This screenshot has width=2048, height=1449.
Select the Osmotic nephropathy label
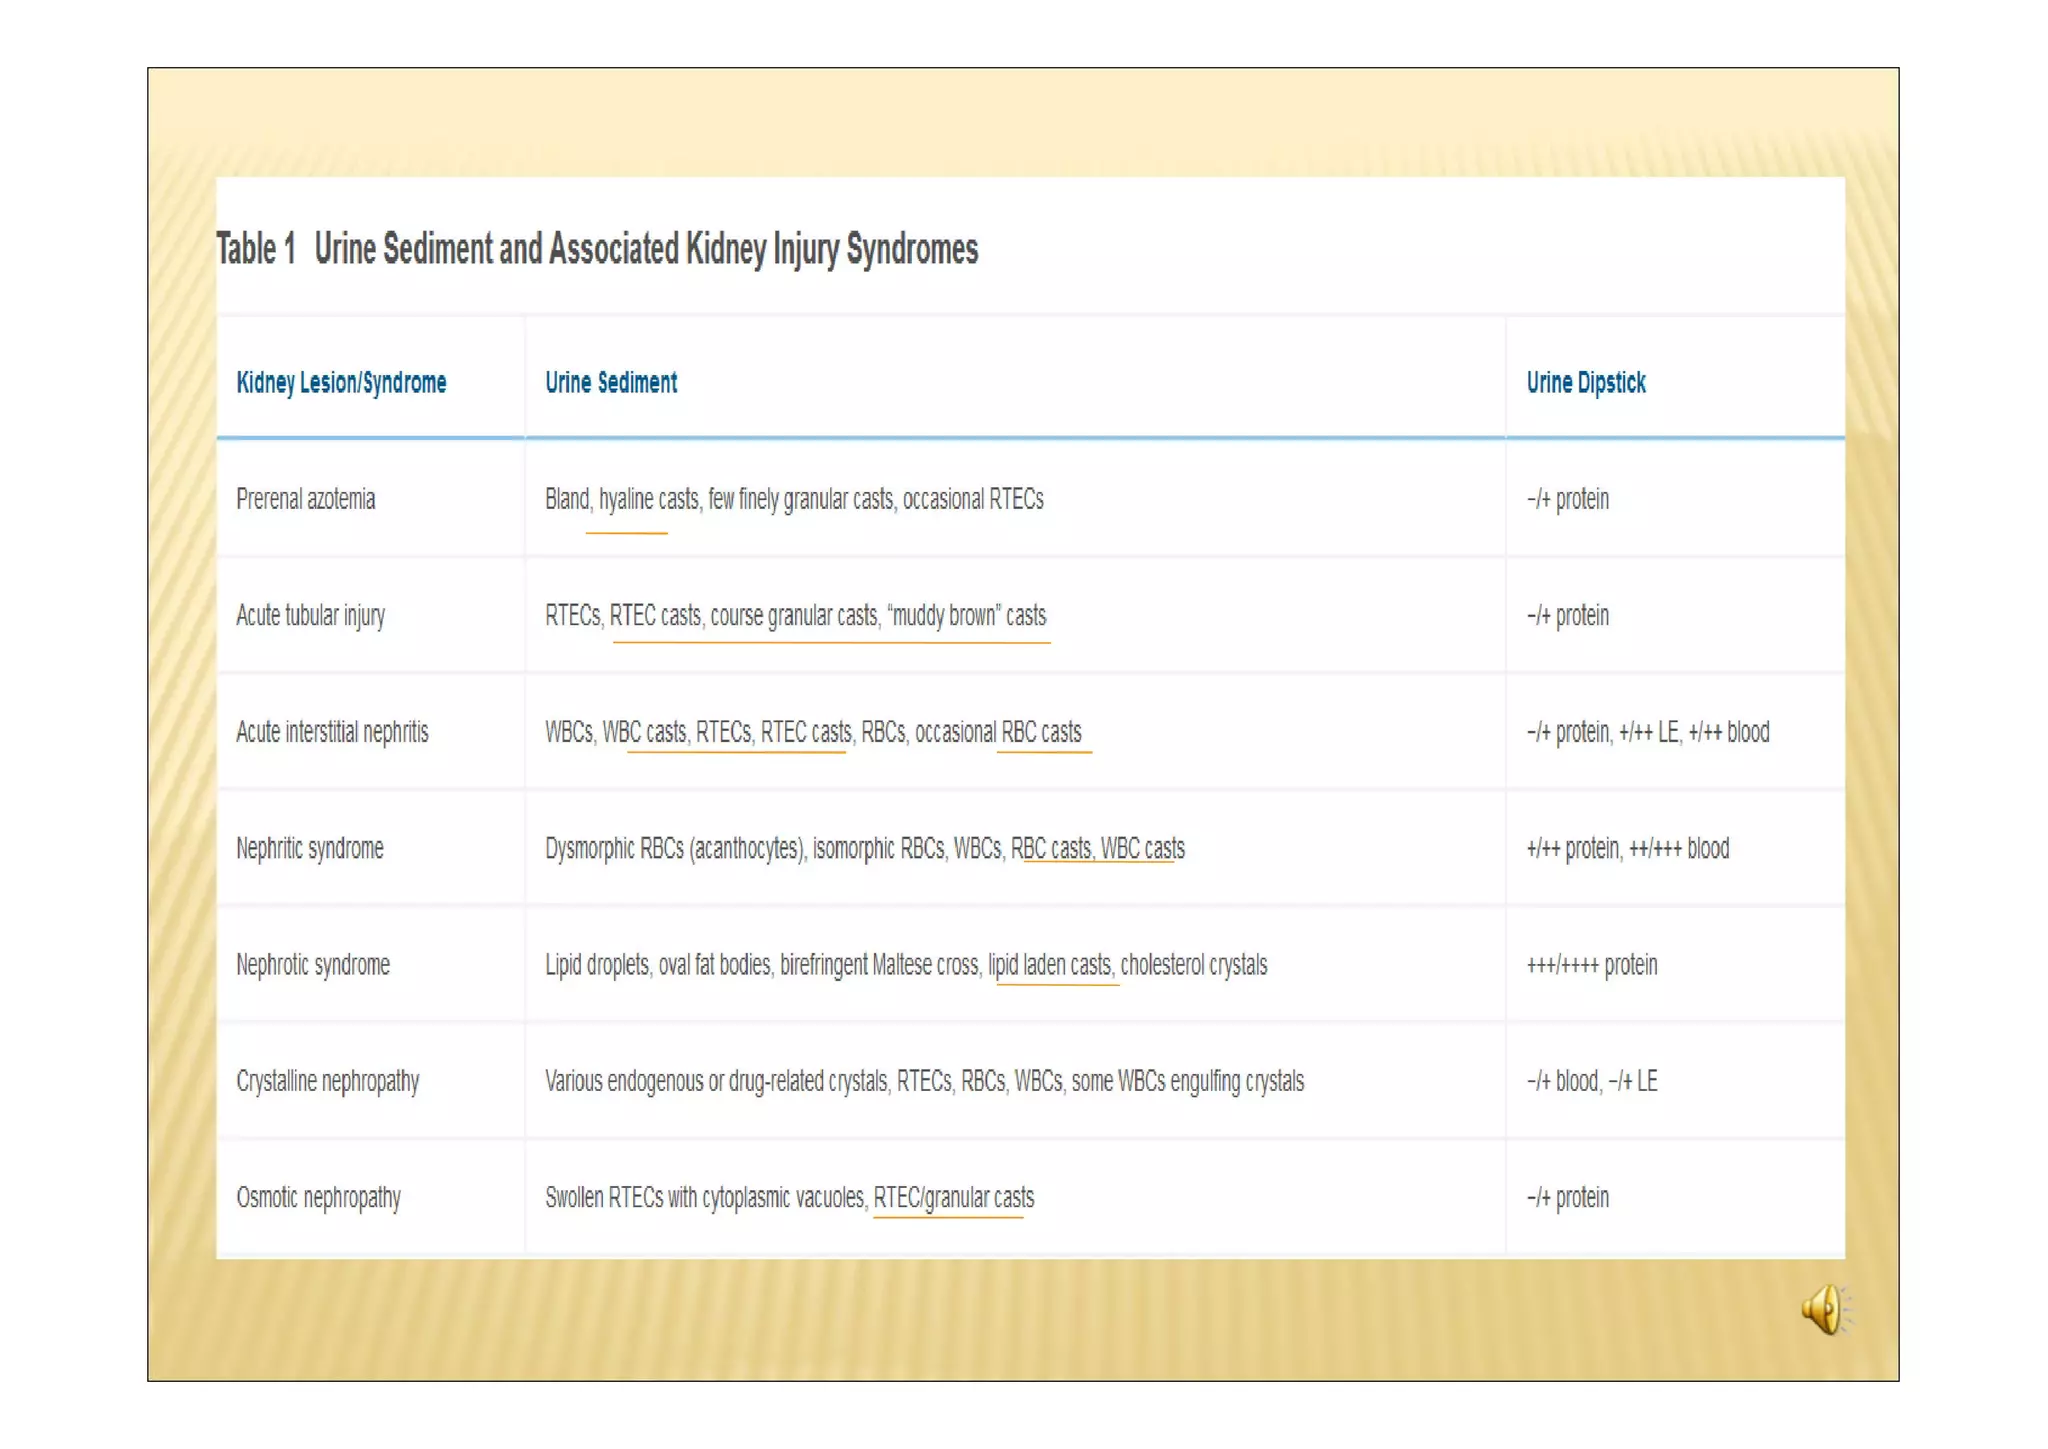pos(318,1198)
